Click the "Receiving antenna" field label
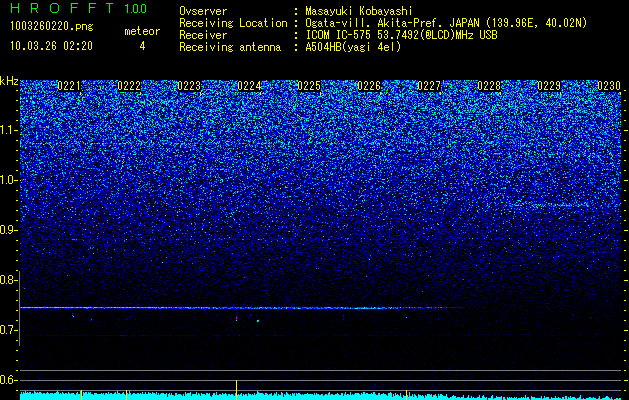 click(230, 47)
